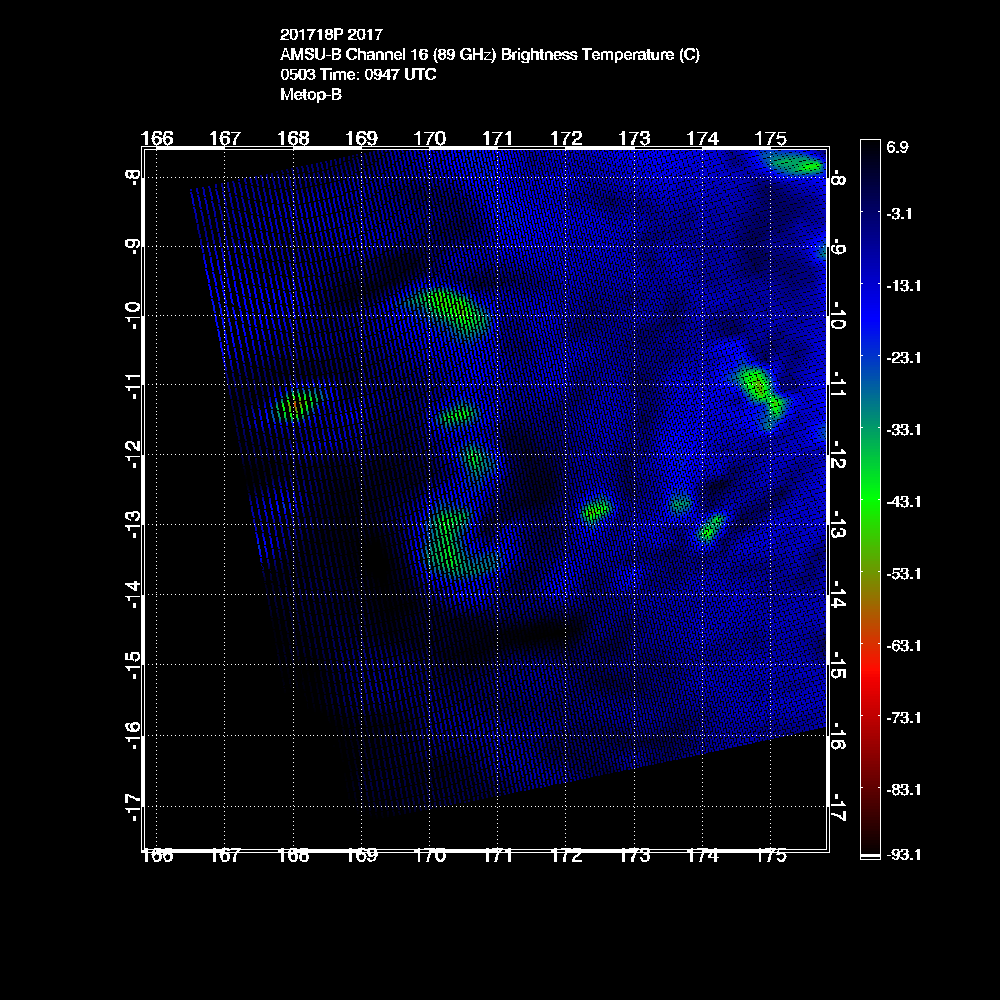Click the green-red blob near 174.8, -11
The height and width of the screenshot is (1000, 1000).
coord(760,390)
